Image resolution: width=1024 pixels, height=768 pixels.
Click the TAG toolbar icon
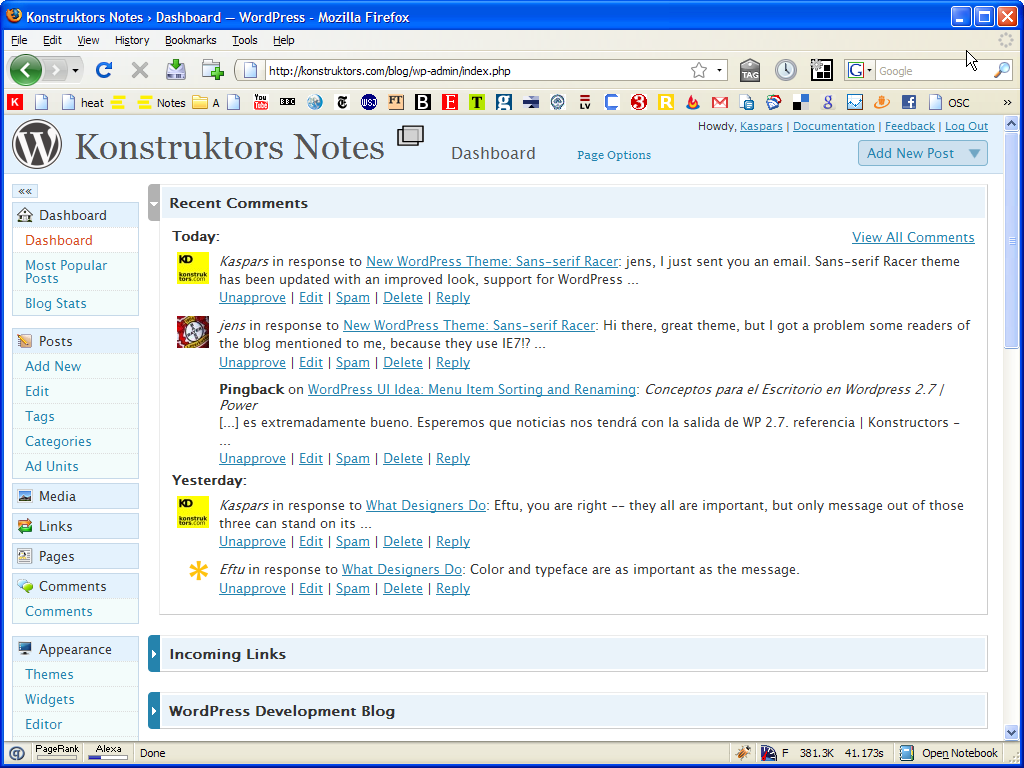750,70
